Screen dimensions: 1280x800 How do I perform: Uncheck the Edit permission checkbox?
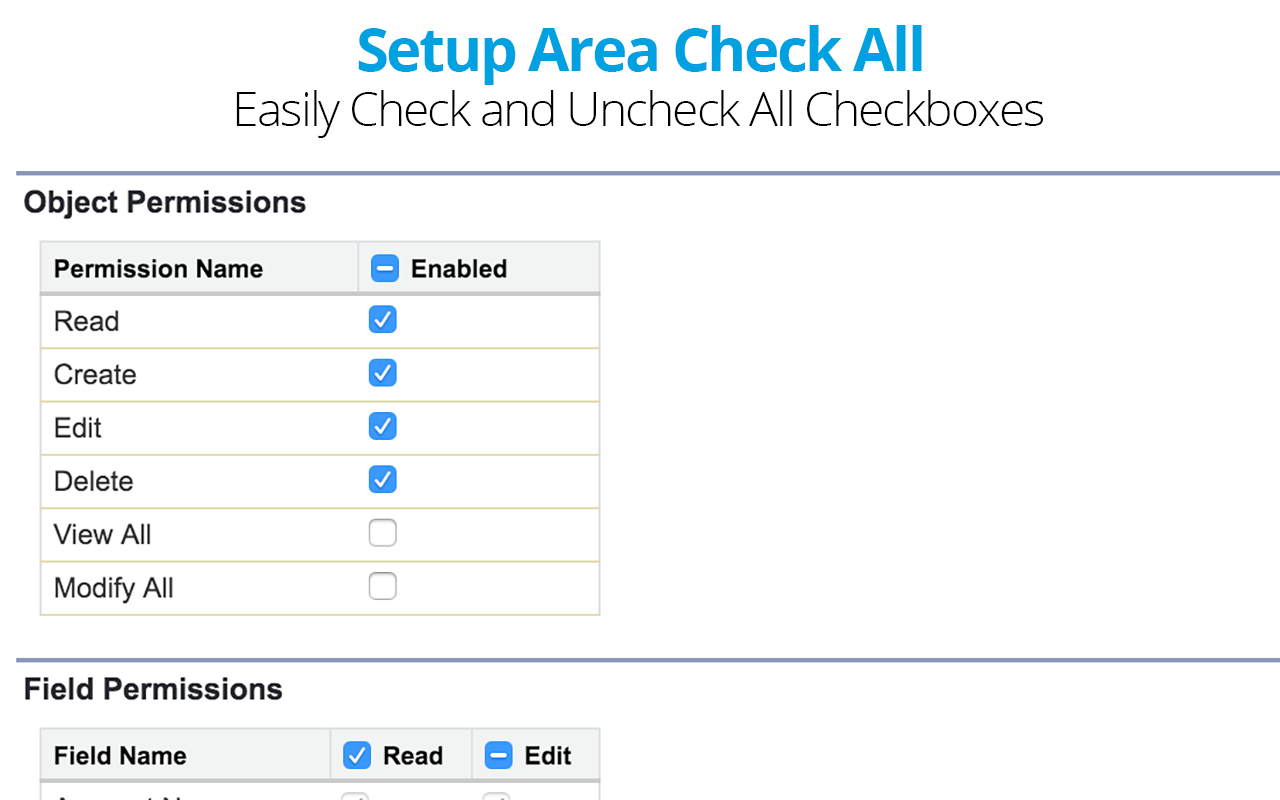tap(383, 426)
